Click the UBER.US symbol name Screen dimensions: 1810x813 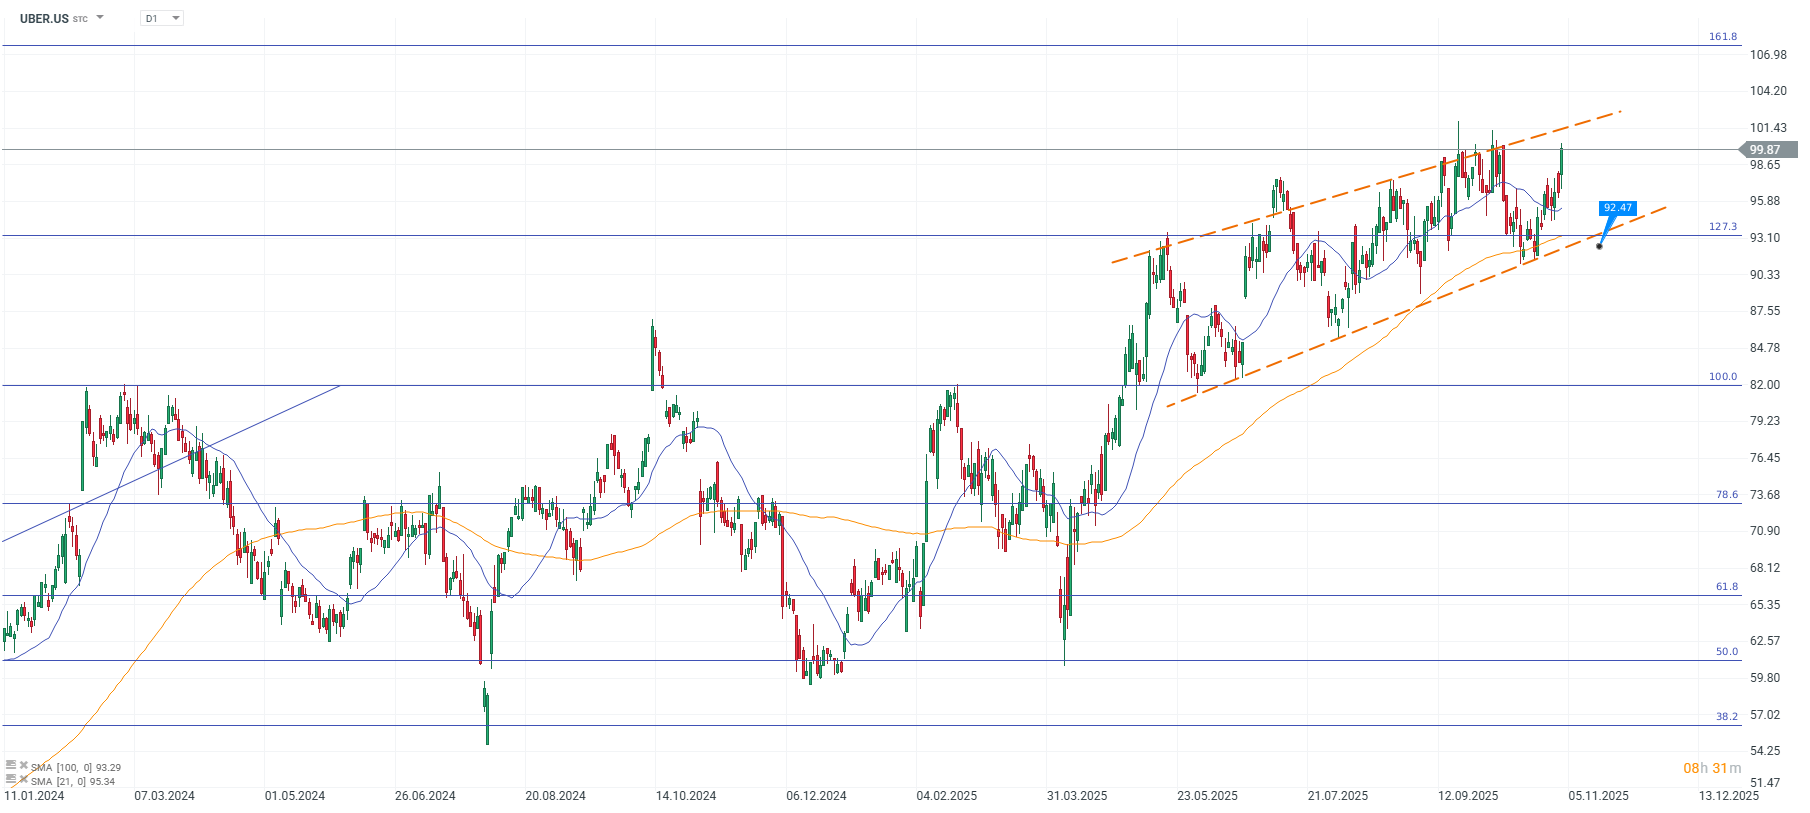(44, 18)
